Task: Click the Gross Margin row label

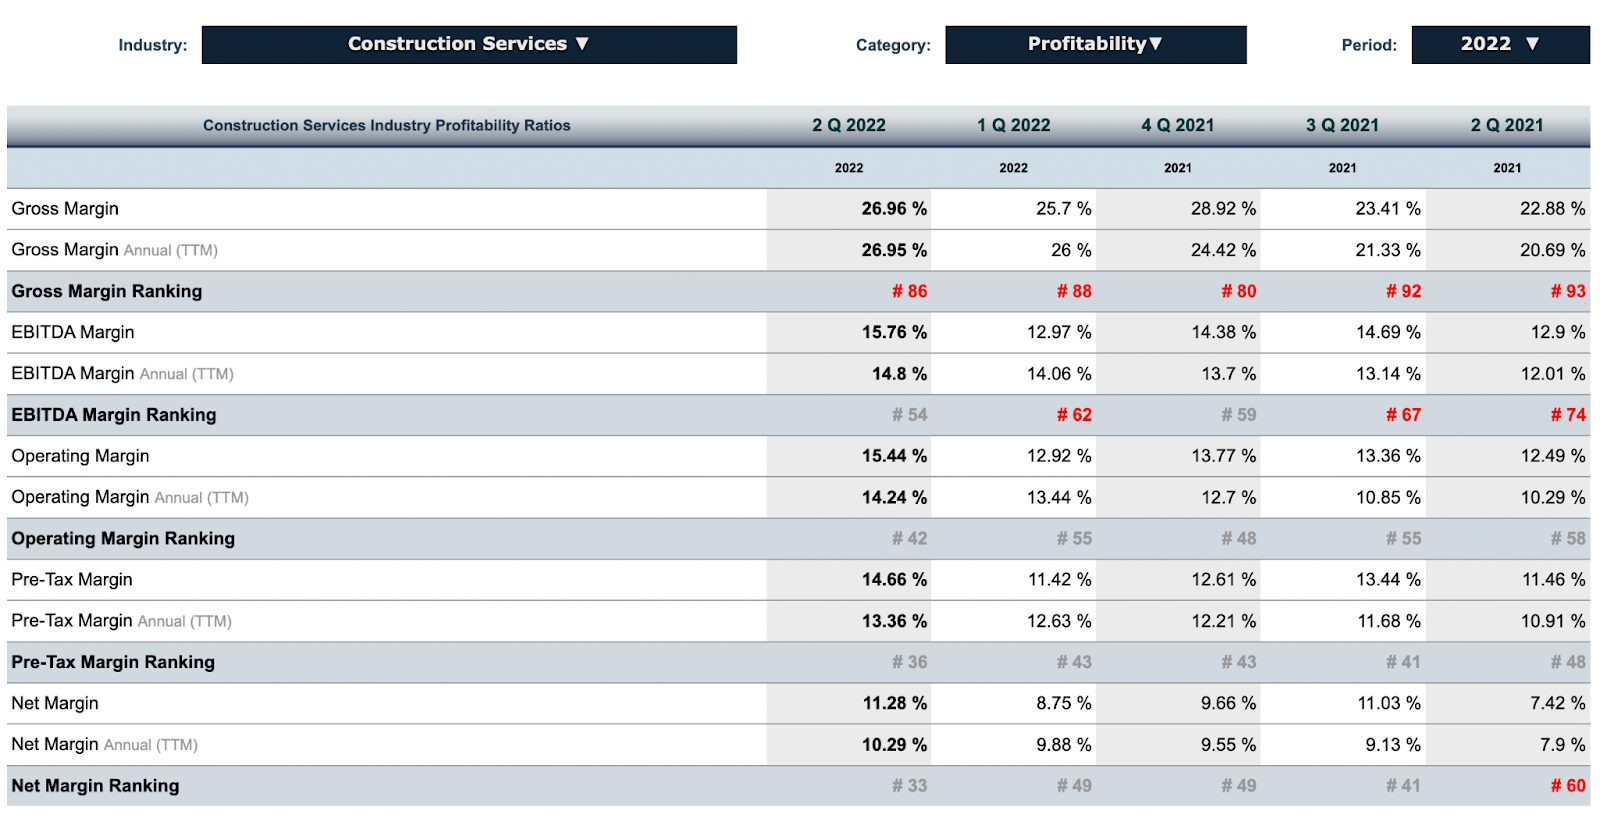Action: coord(64,208)
